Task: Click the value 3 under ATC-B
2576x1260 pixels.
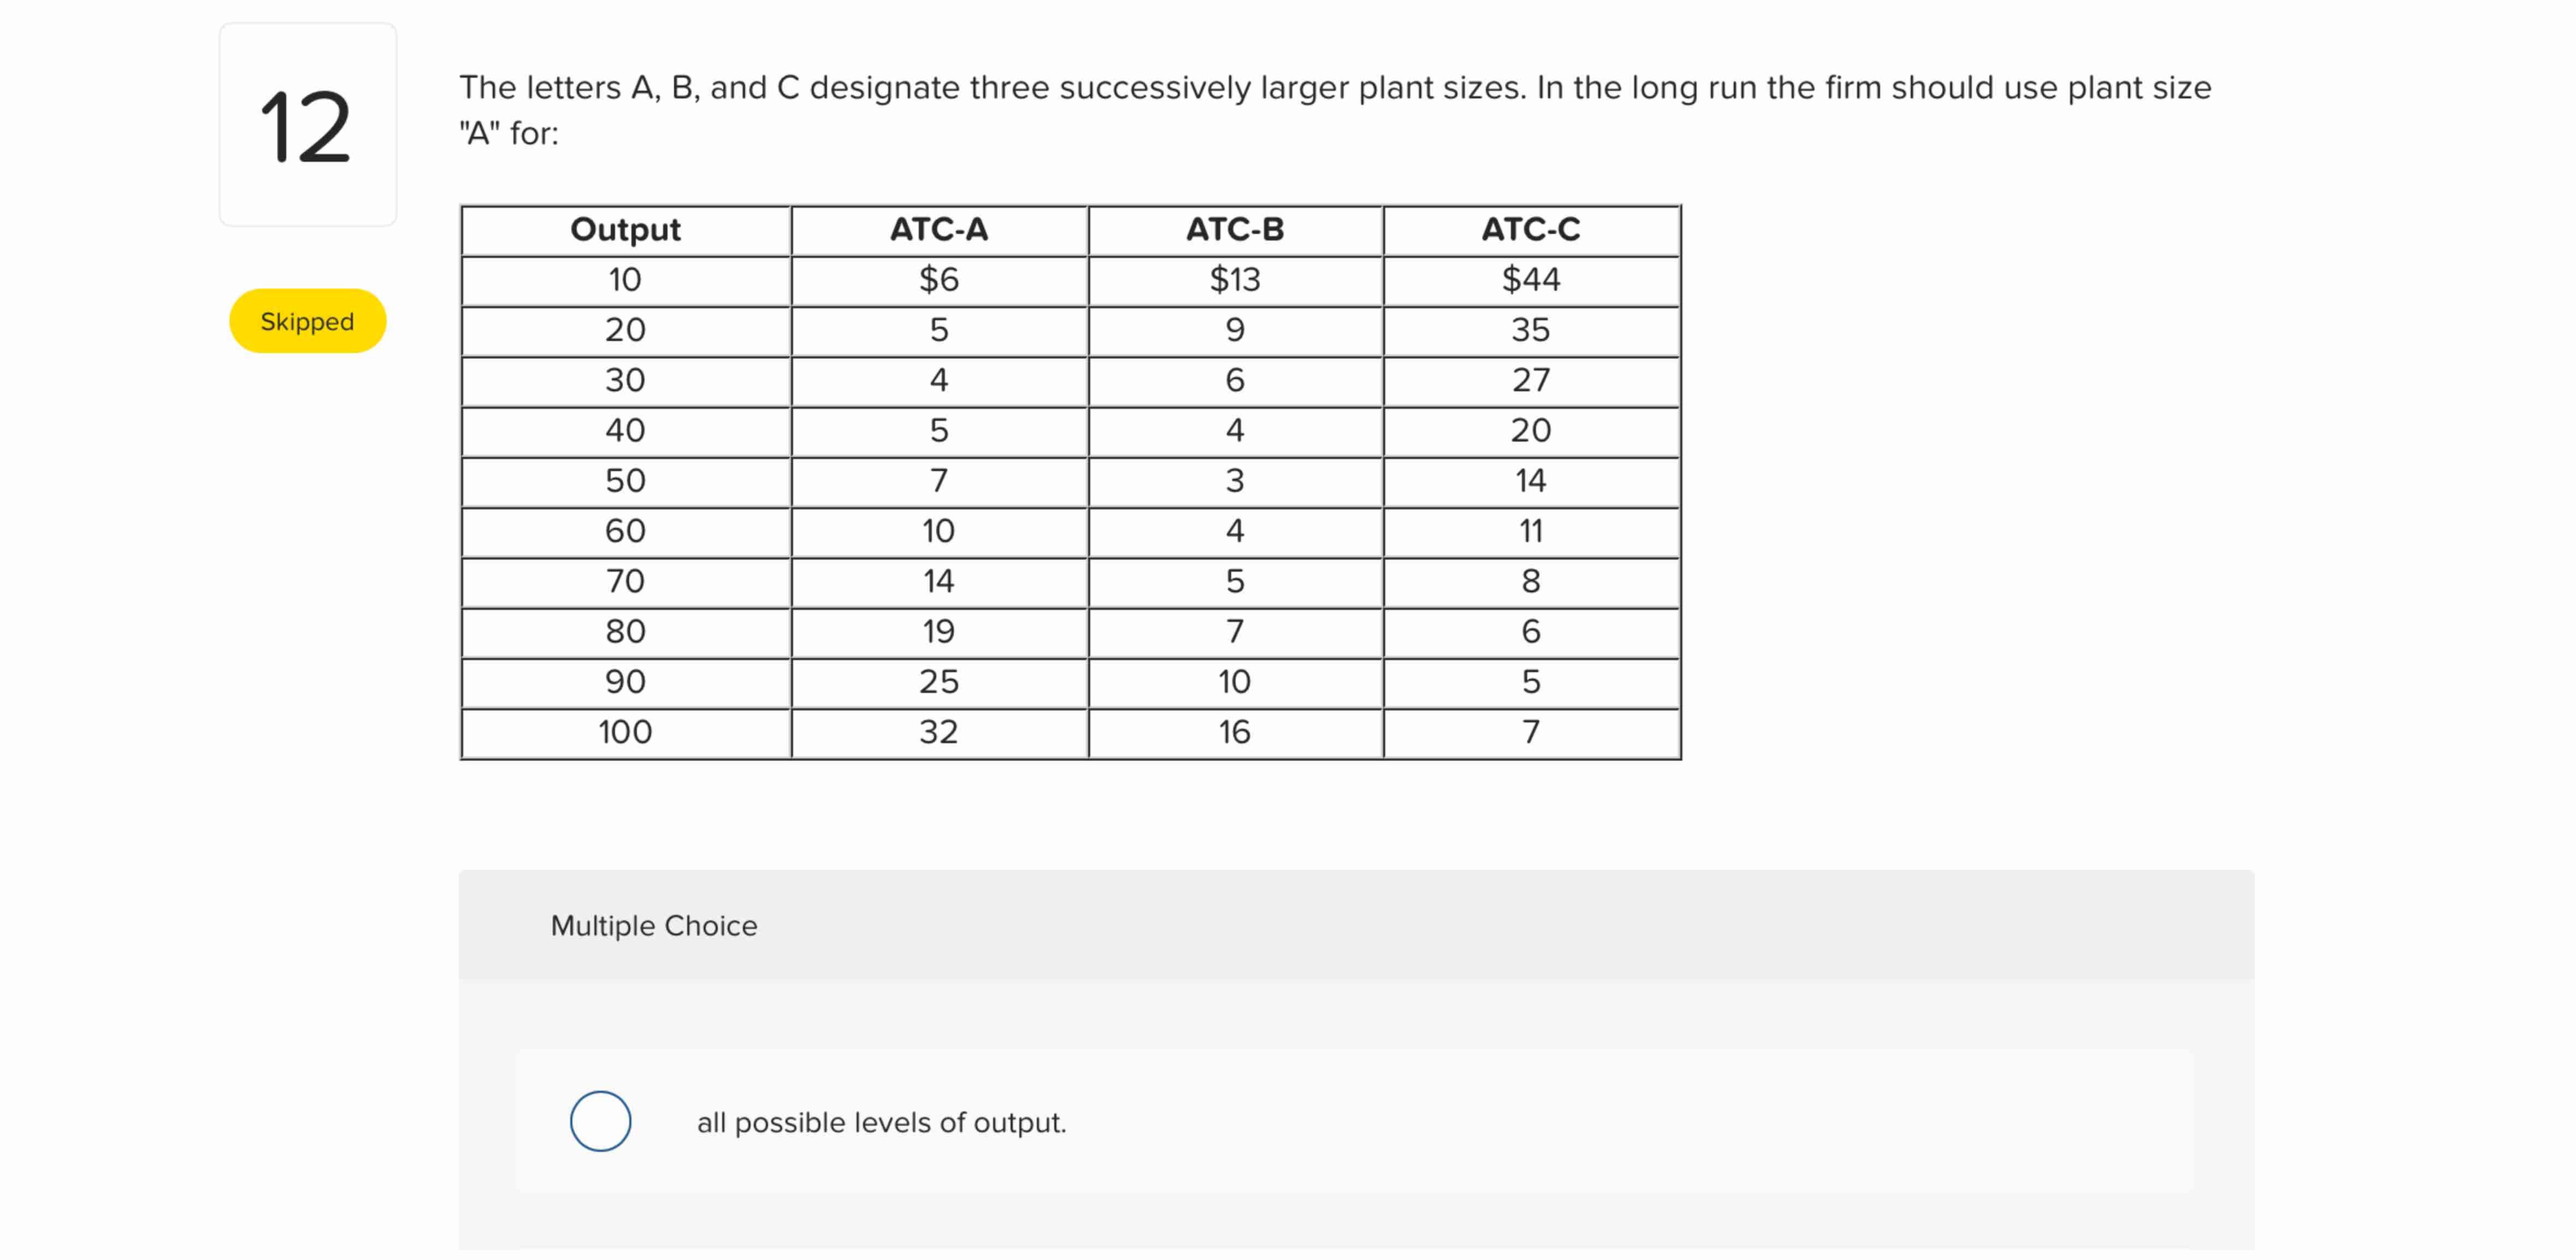Action: (1234, 480)
